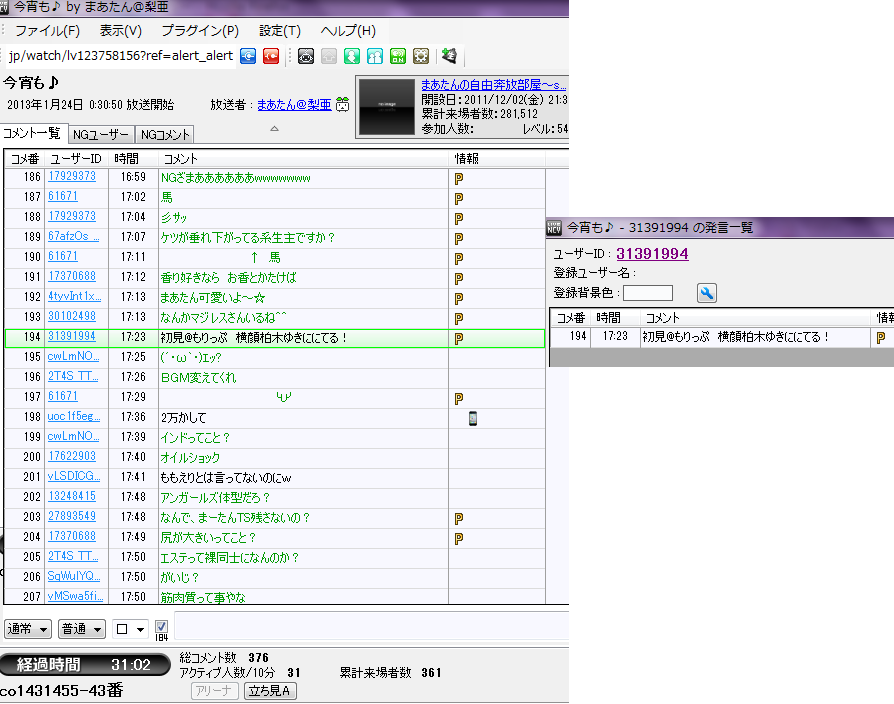Click the P icon in the 発言一覧 window
Image resolution: width=894 pixels, height=704 pixels.
click(x=880, y=337)
